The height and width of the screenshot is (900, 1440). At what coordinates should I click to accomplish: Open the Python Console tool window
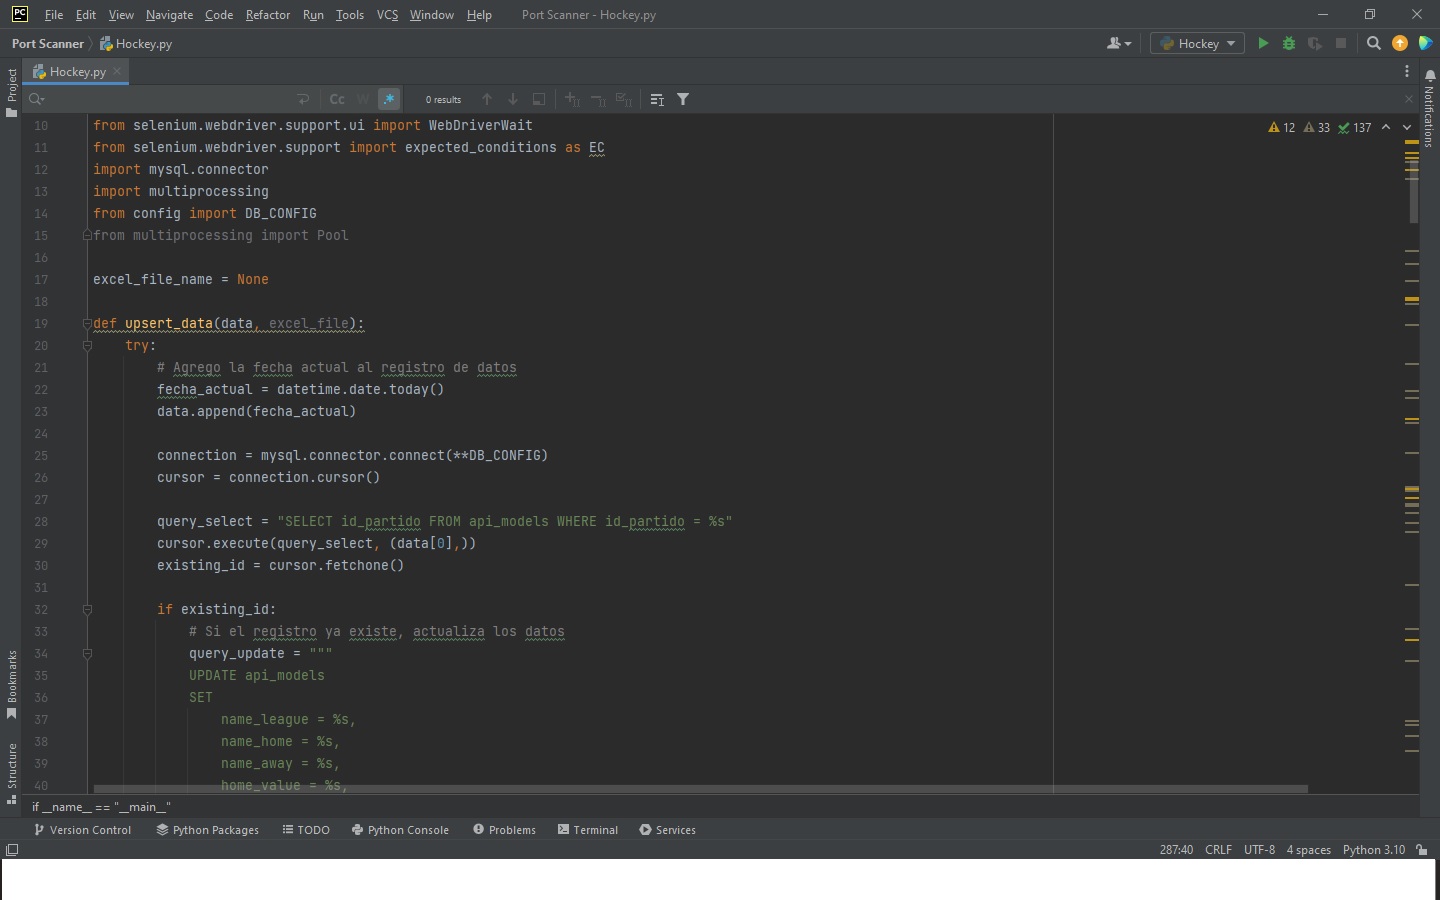coord(400,830)
